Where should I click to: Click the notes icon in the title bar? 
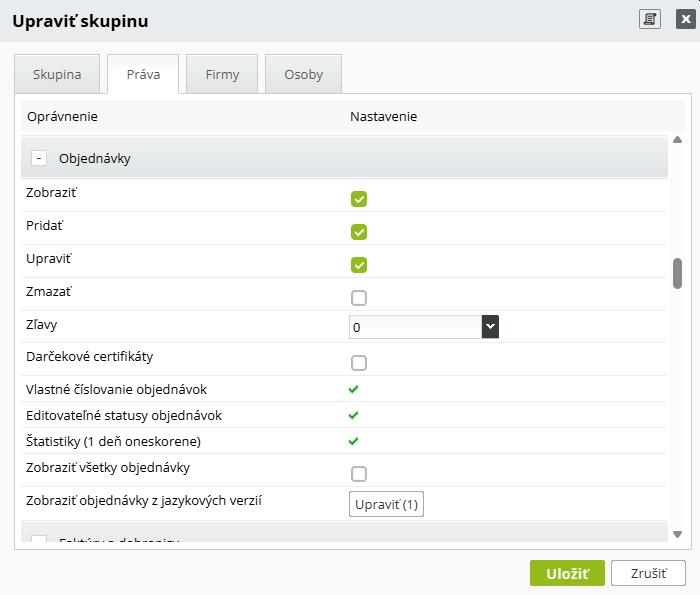(650, 19)
